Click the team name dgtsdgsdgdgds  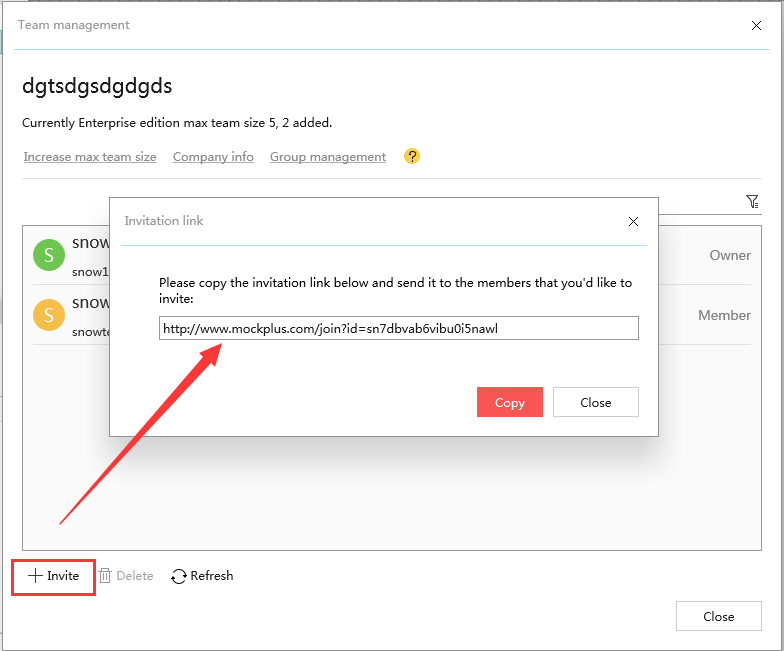pos(97,86)
